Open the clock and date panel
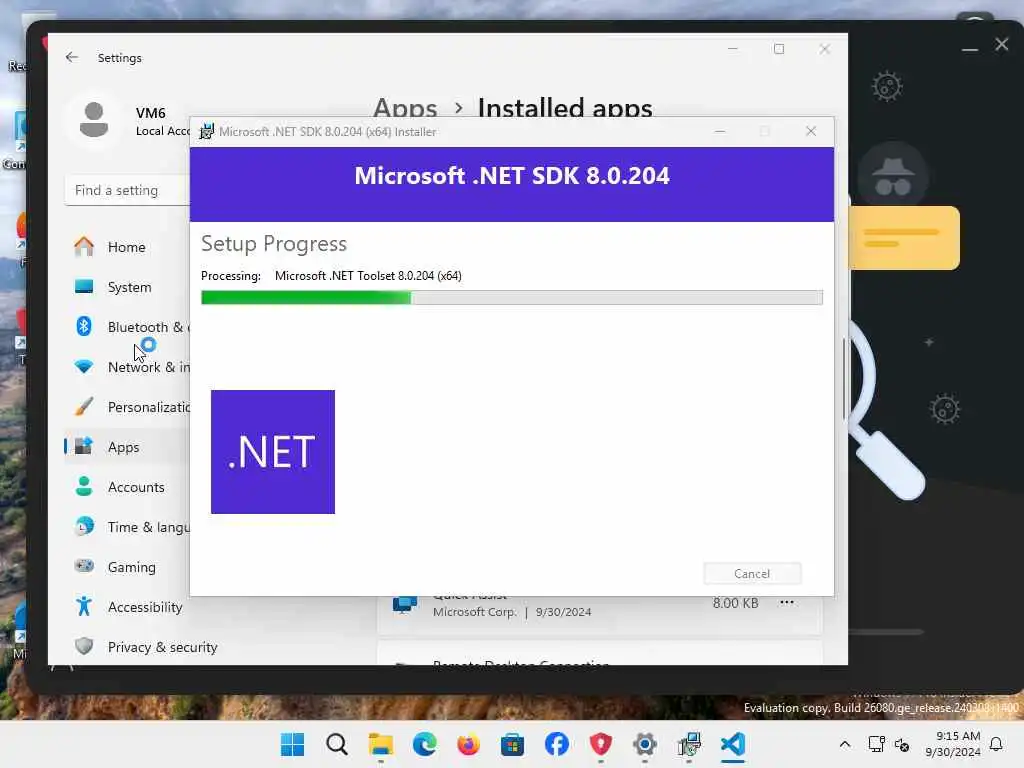 953,744
